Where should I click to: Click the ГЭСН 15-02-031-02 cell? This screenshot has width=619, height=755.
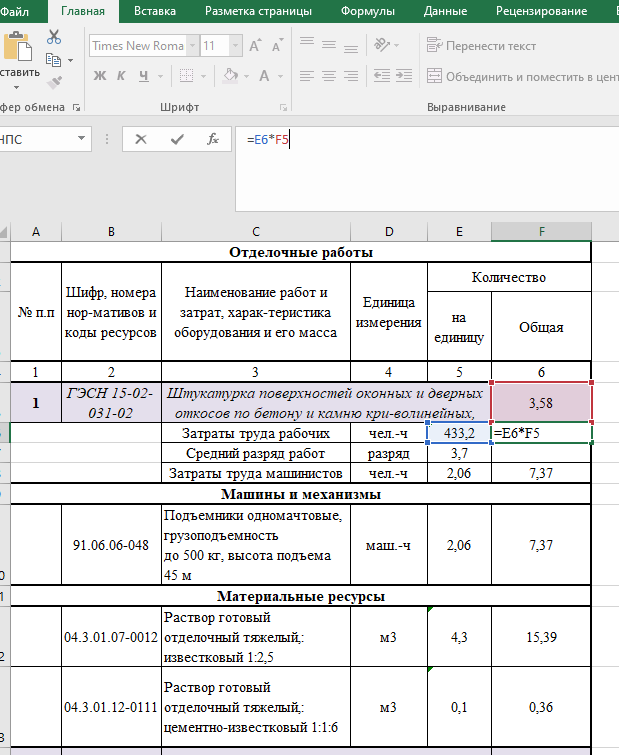point(111,403)
